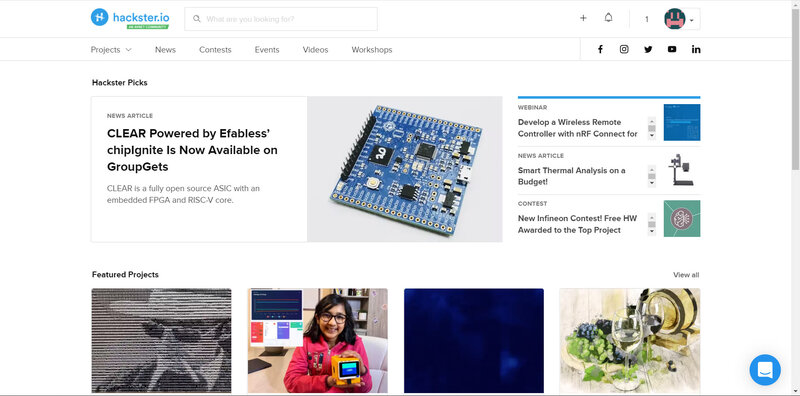Viewport: 800px width, 396px height.
Task: Open the YouTube social link
Action: (x=672, y=50)
